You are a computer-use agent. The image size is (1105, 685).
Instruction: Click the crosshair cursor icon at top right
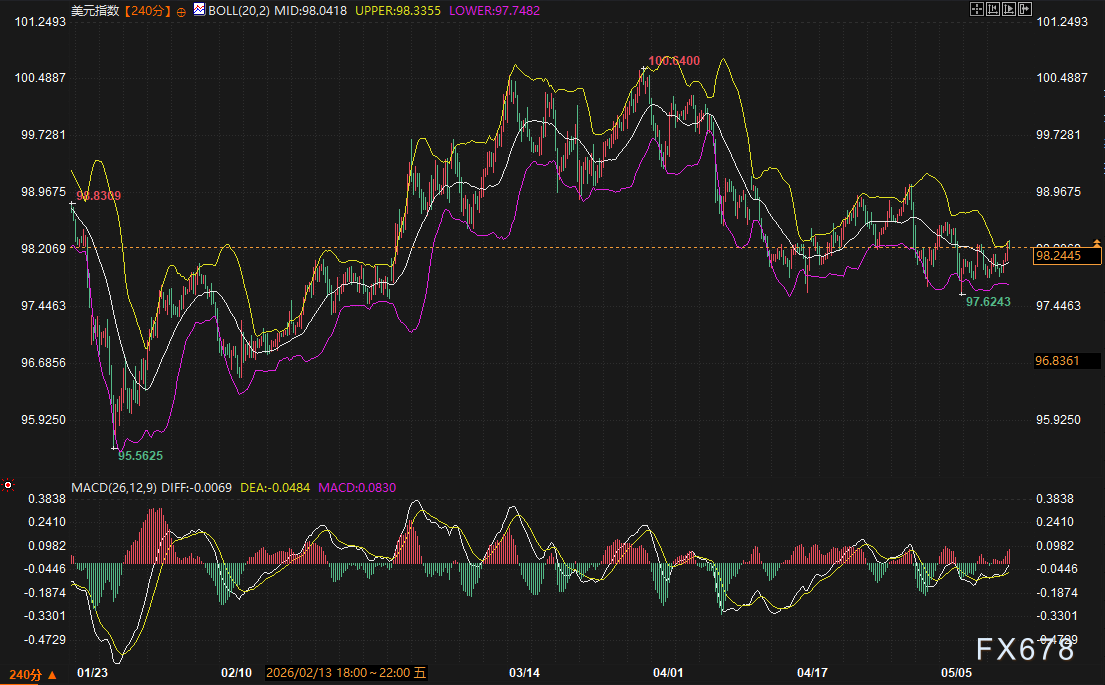pos(977,9)
